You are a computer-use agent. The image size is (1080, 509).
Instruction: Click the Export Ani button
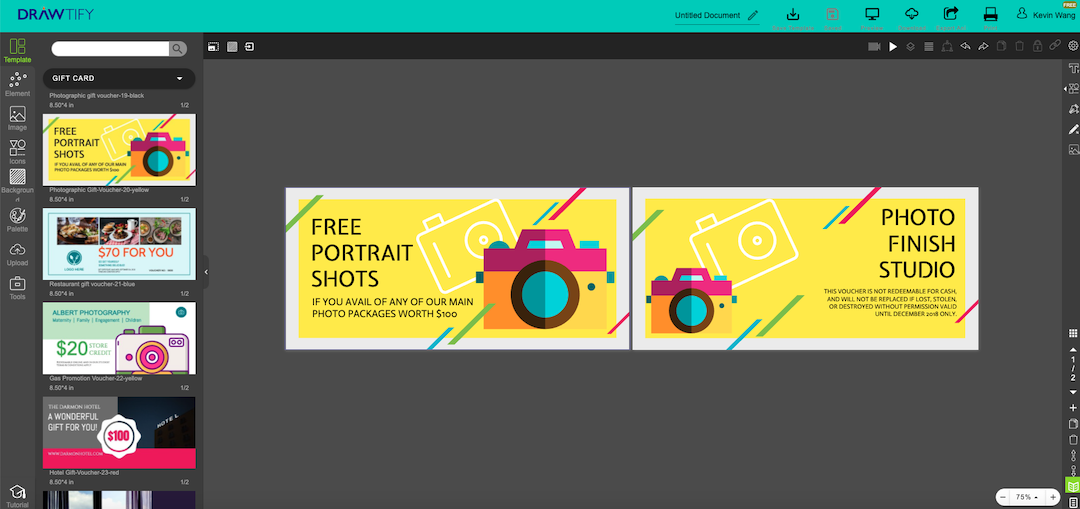(951, 18)
